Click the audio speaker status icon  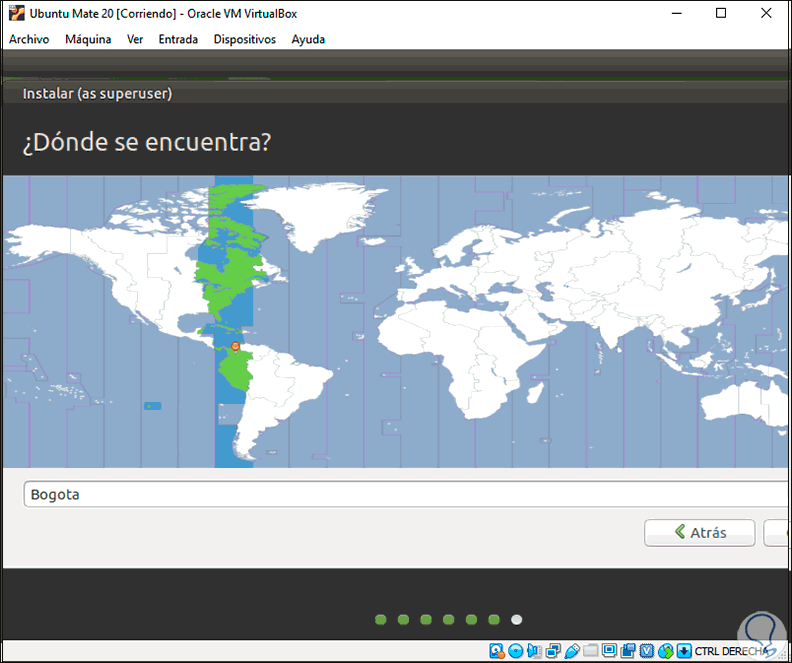[x=534, y=651]
